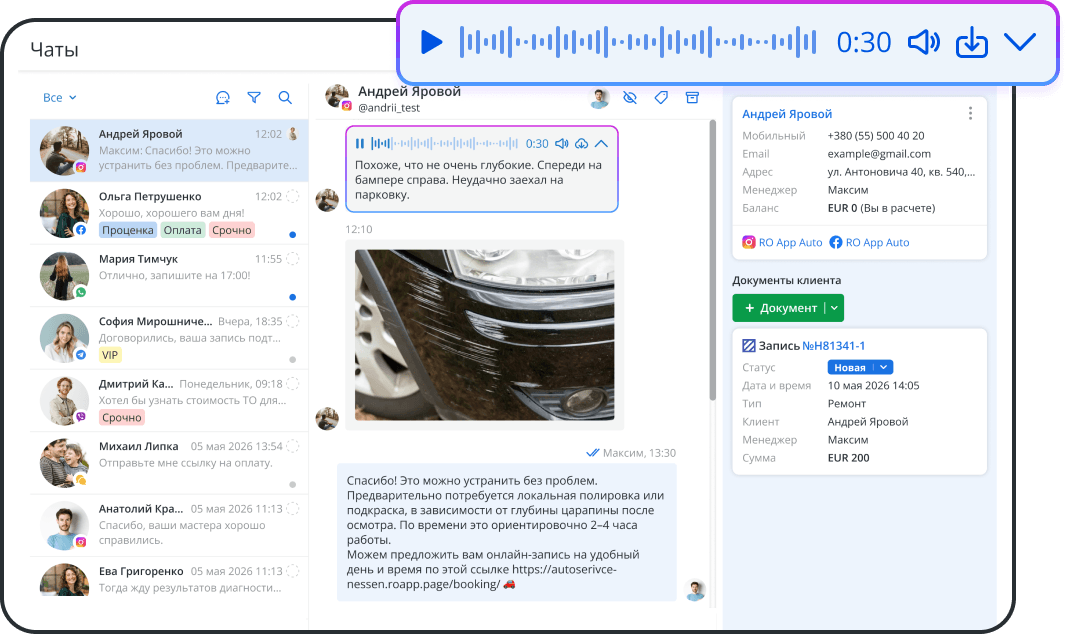
Task: Toggle the crossed-eye unread icon
Action: (630, 98)
